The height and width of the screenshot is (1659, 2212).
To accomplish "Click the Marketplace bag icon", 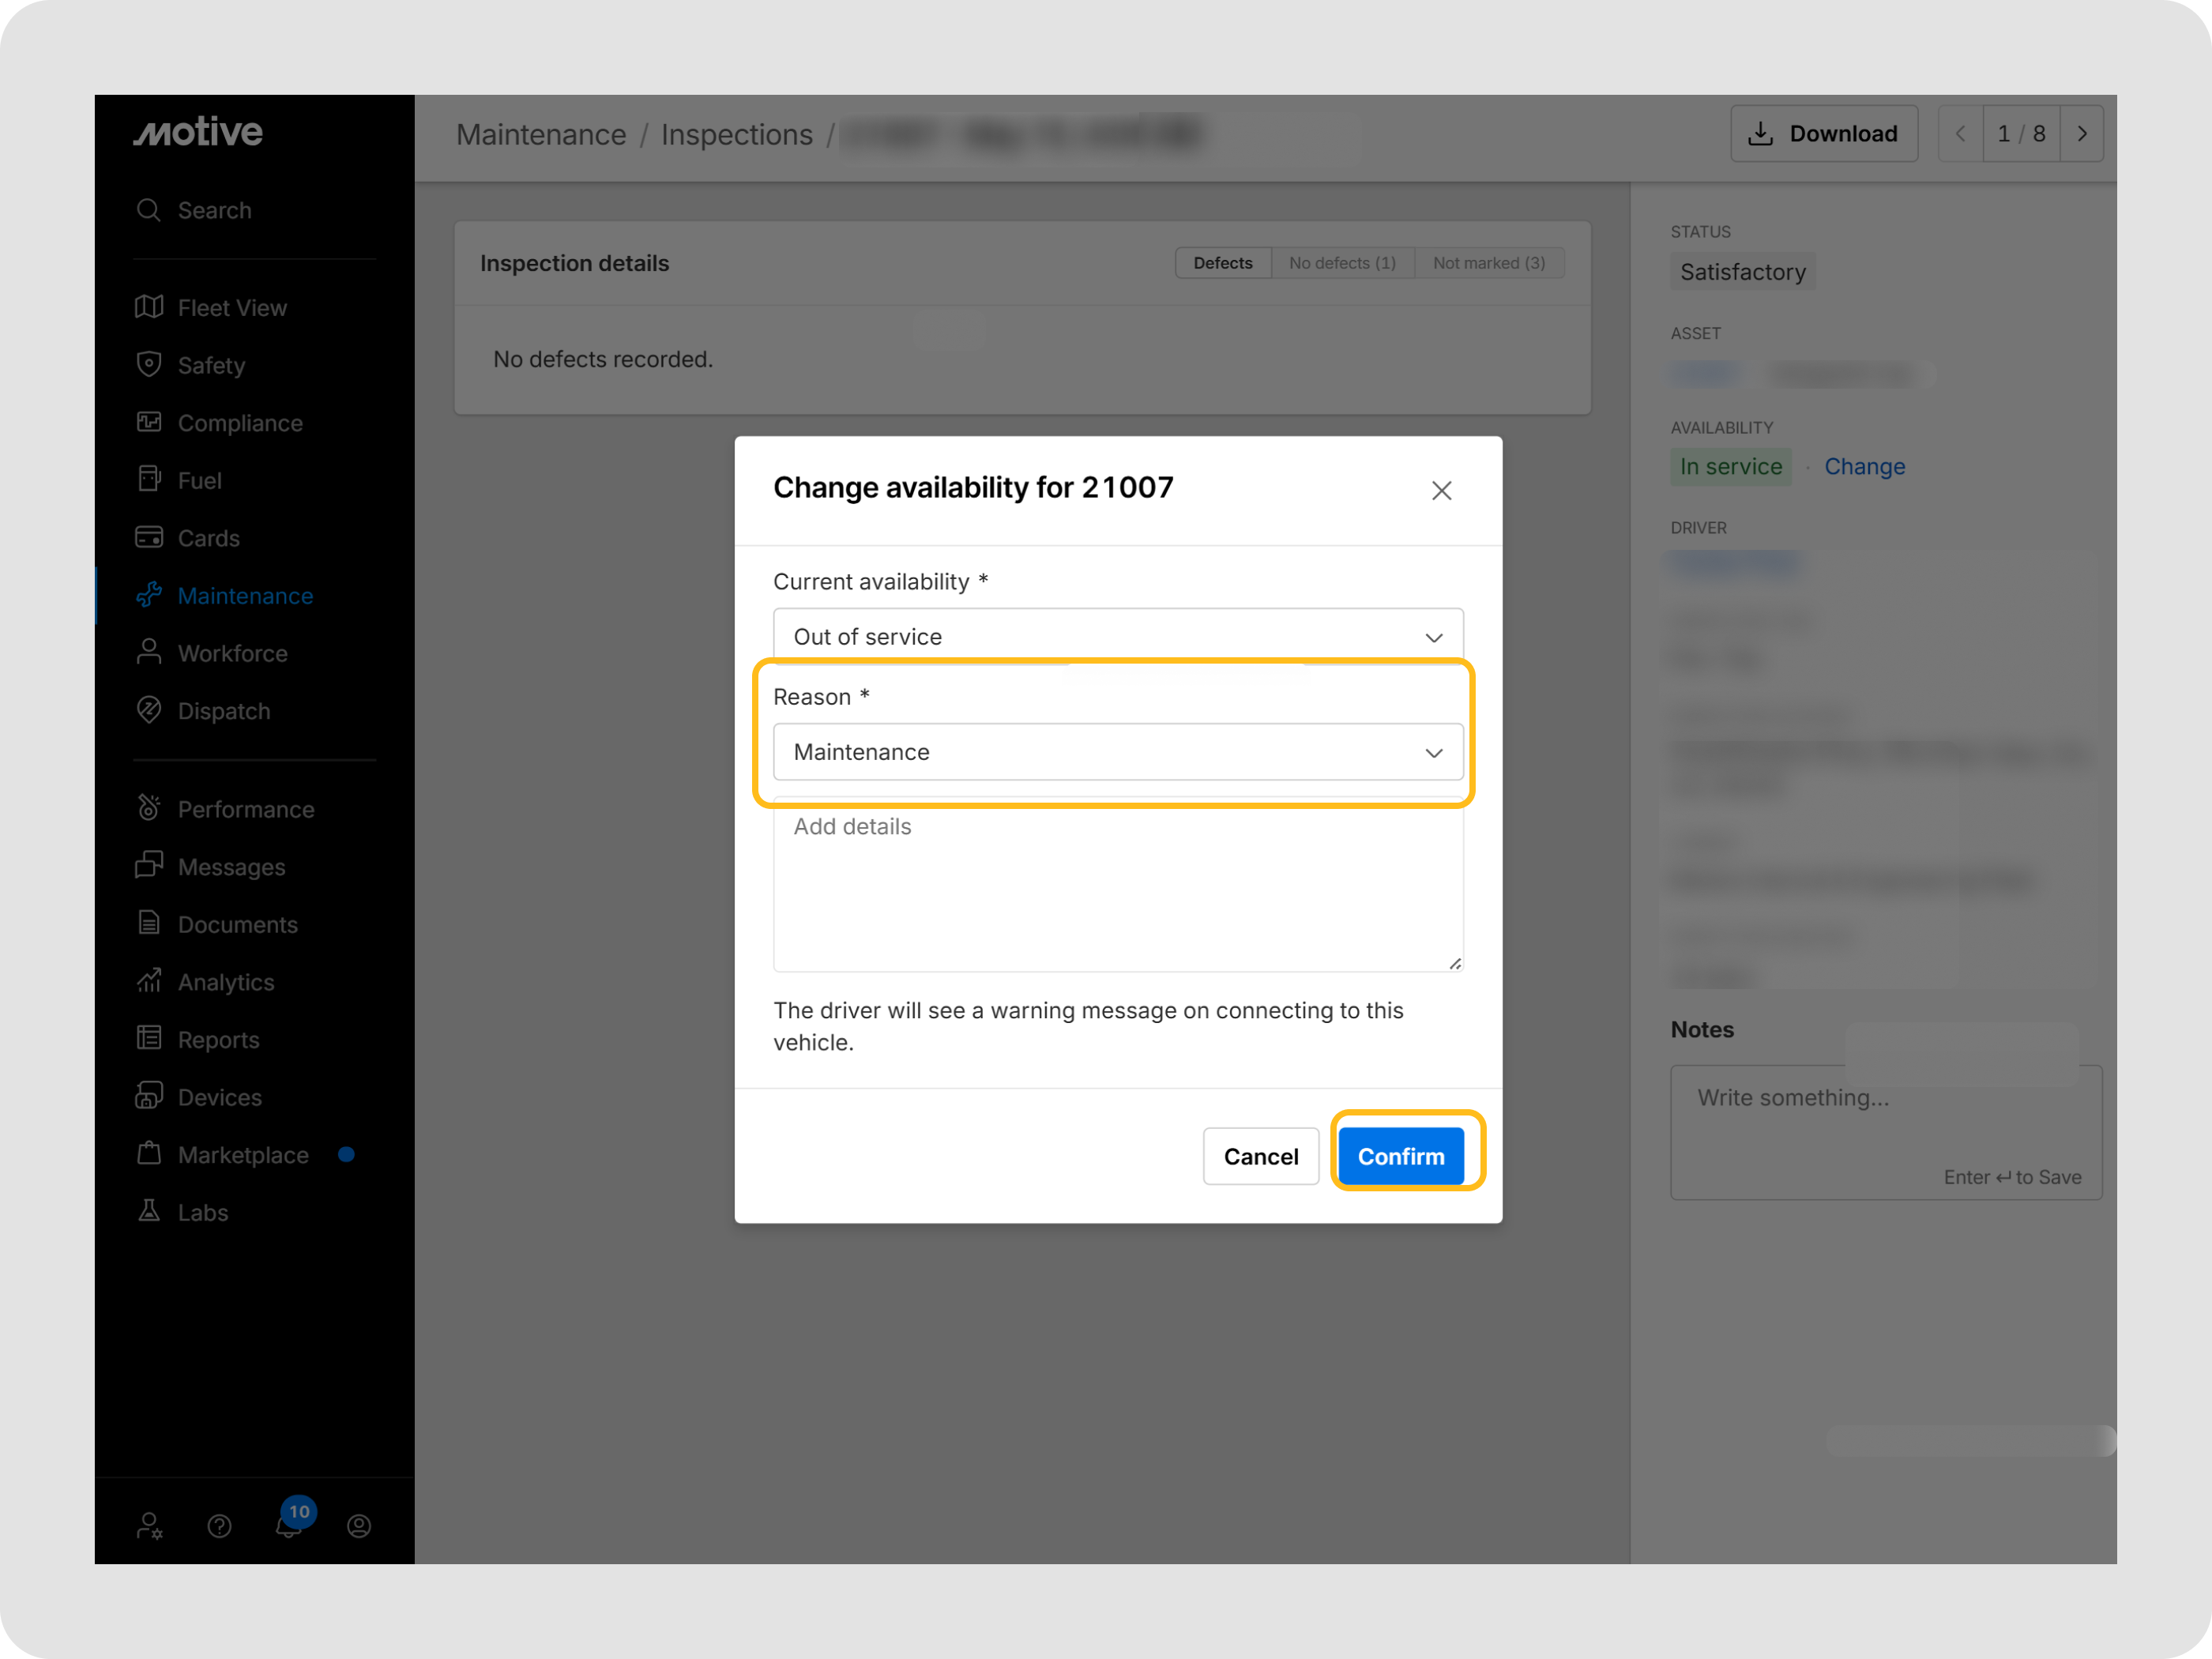I will click(x=149, y=1154).
